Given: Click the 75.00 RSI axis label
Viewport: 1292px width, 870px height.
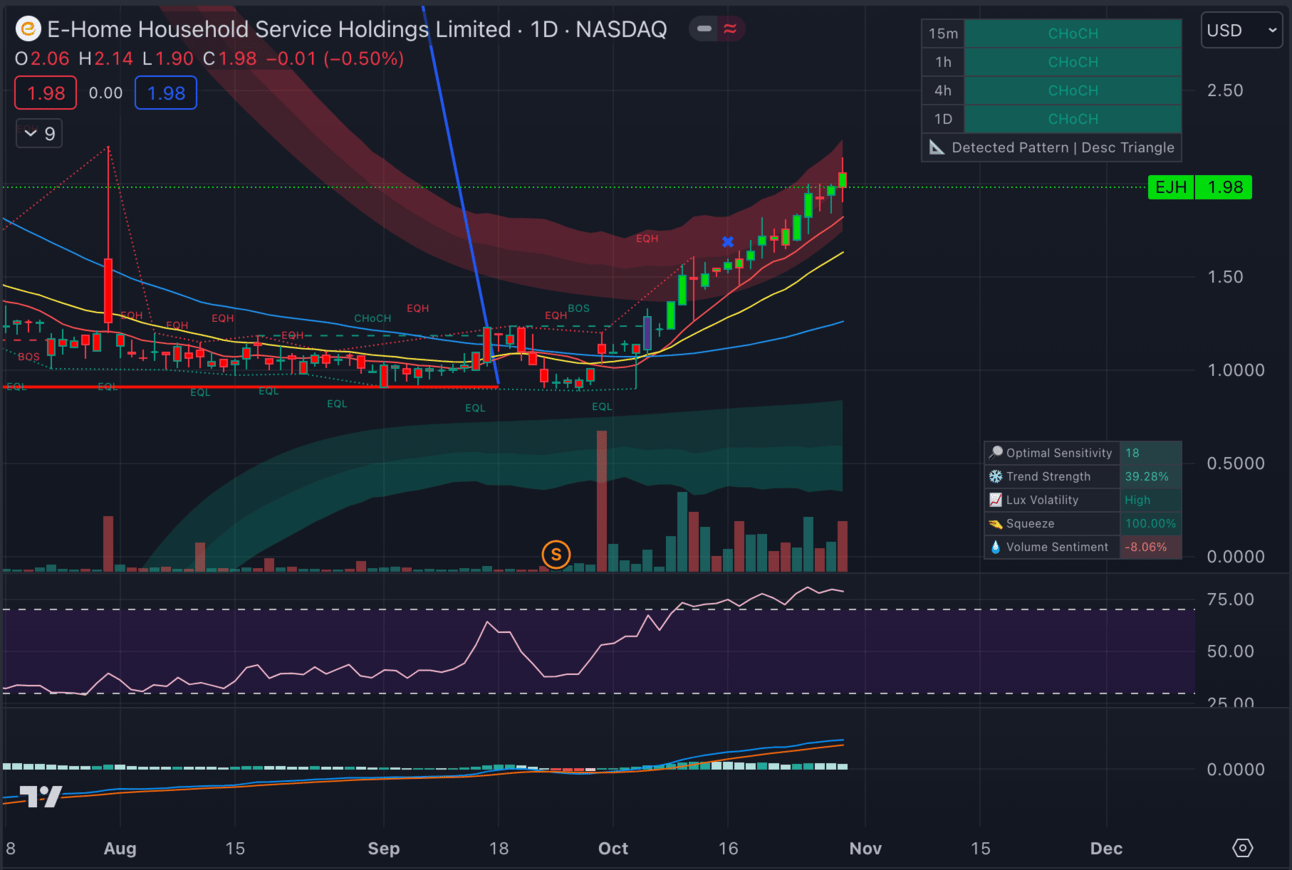Looking at the screenshot, I should [1231, 600].
